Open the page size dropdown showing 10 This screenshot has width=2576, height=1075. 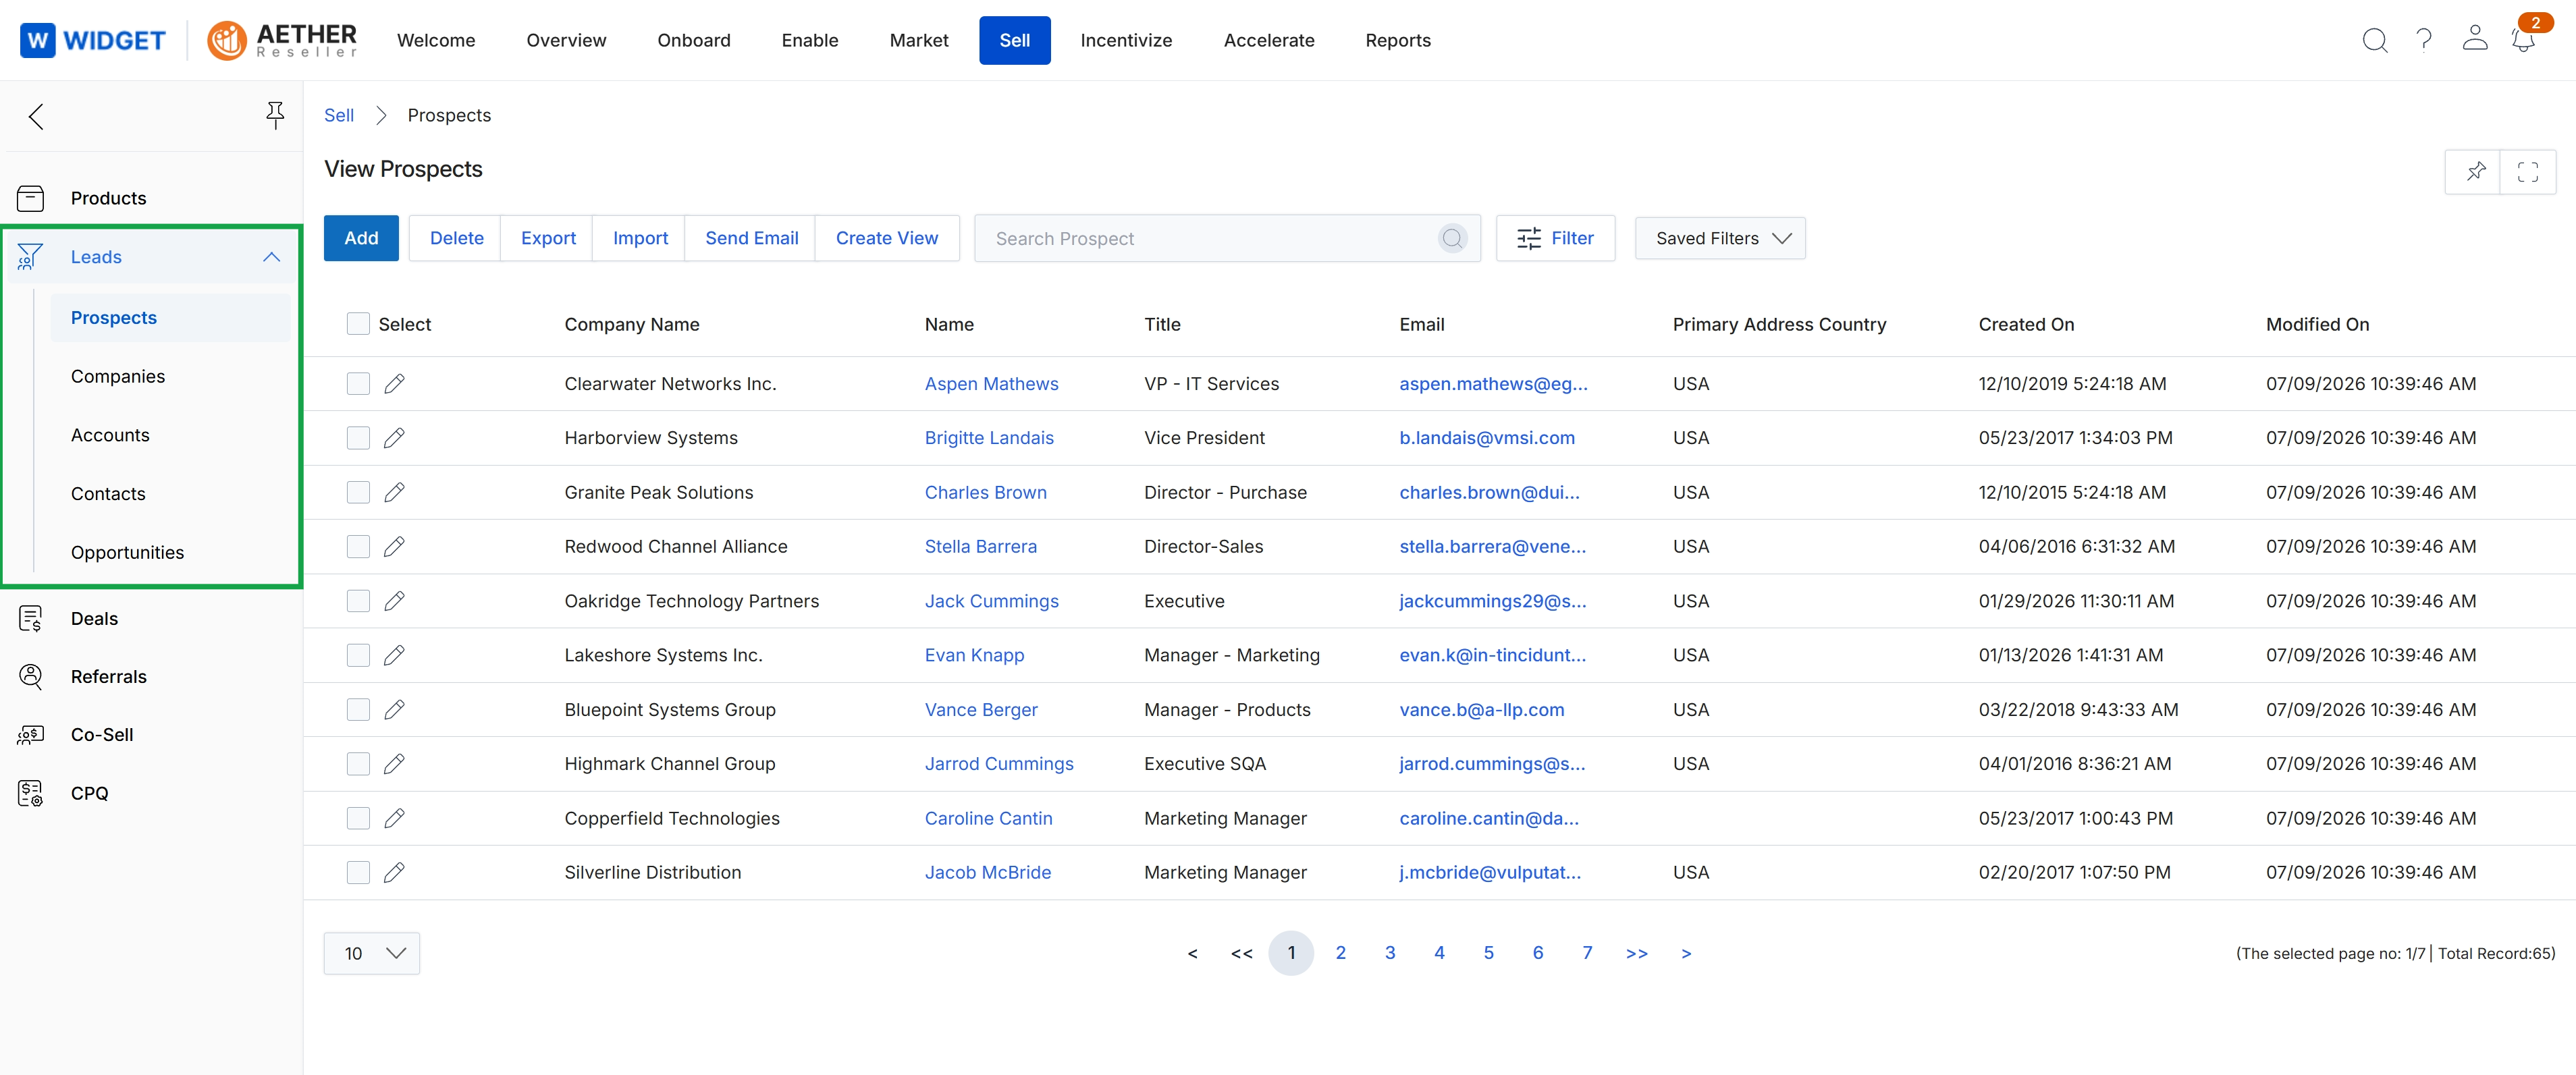372,953
